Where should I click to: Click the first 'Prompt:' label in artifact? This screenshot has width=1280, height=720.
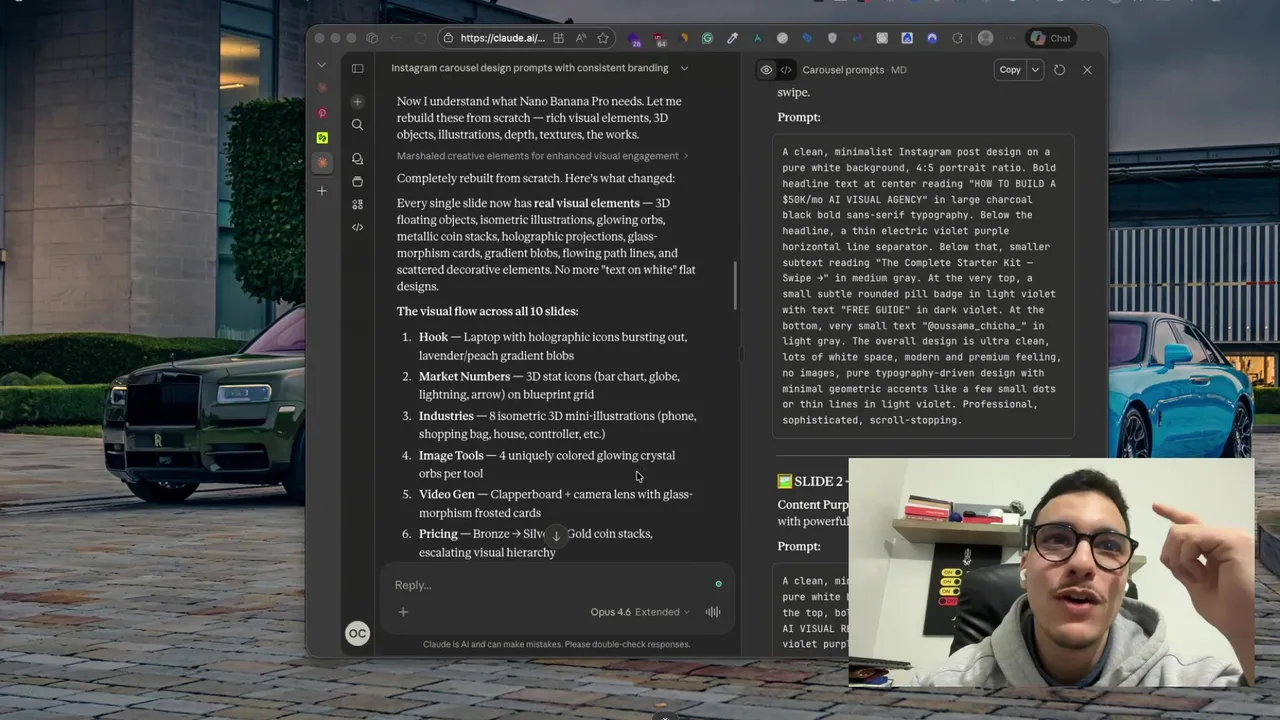tap(799, 117)
